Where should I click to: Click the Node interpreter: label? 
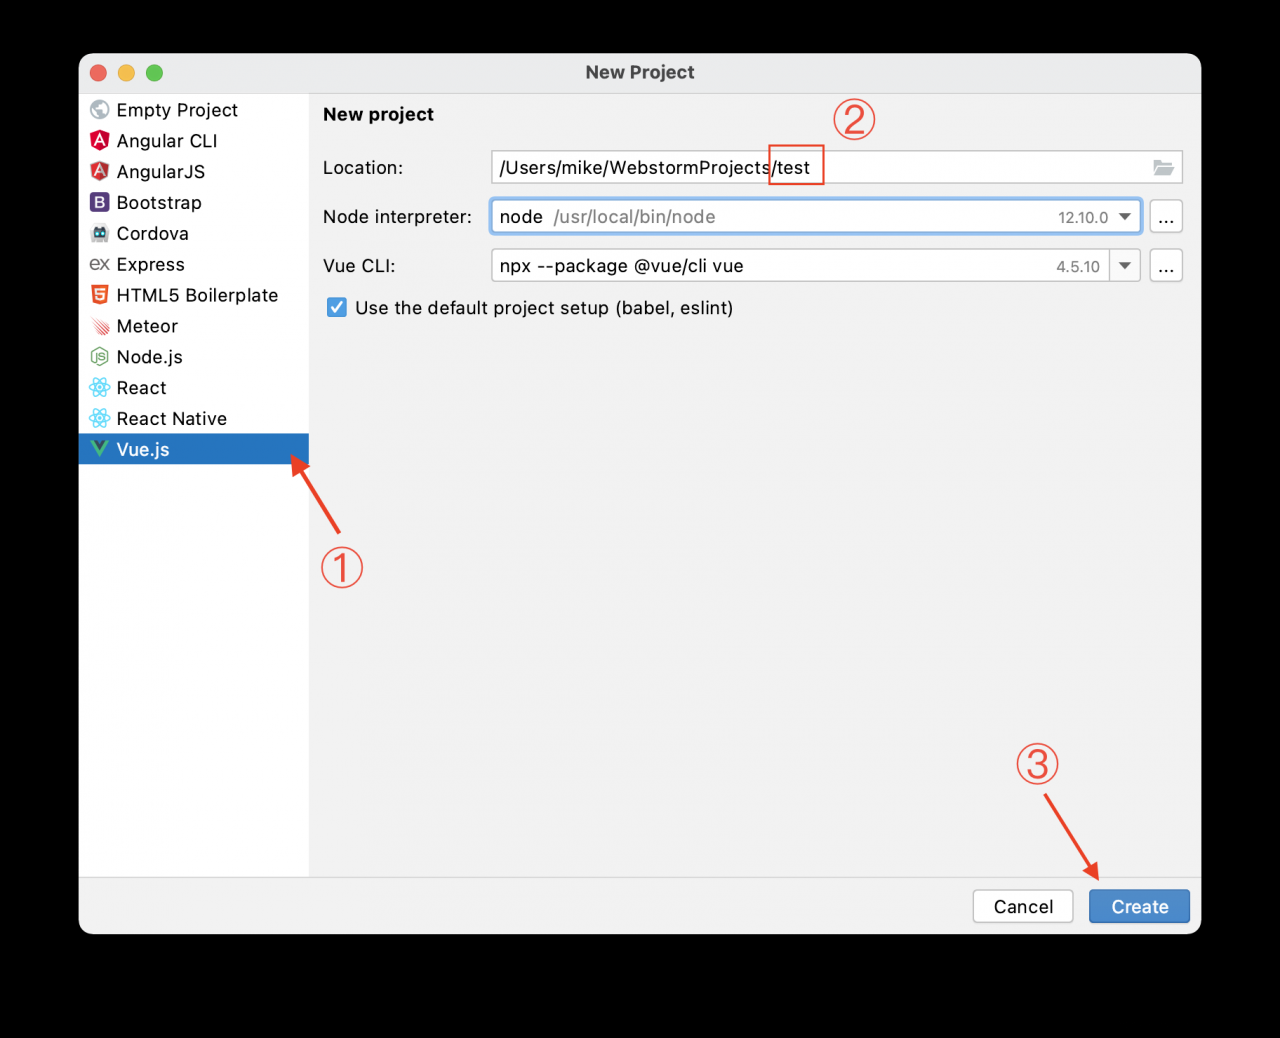[397, 217]
